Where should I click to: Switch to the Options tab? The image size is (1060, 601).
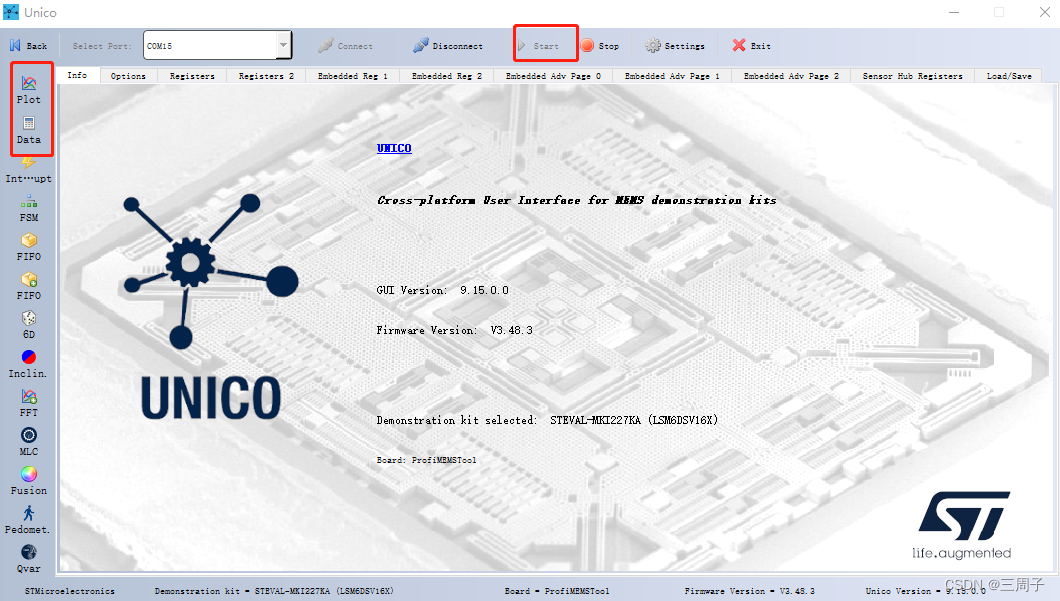(x=128, y=76)
